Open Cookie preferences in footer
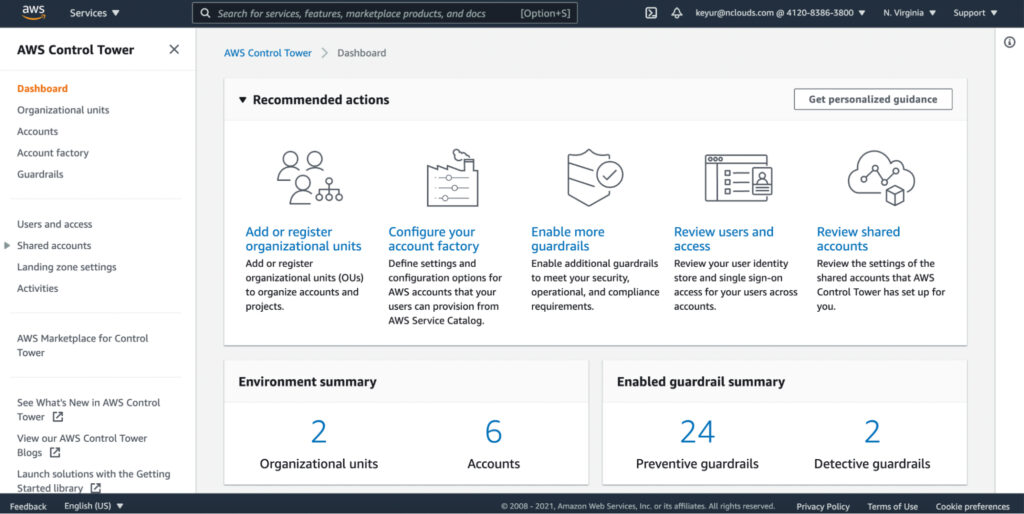This screenshot has height=514, width=1024. (972, 506)
